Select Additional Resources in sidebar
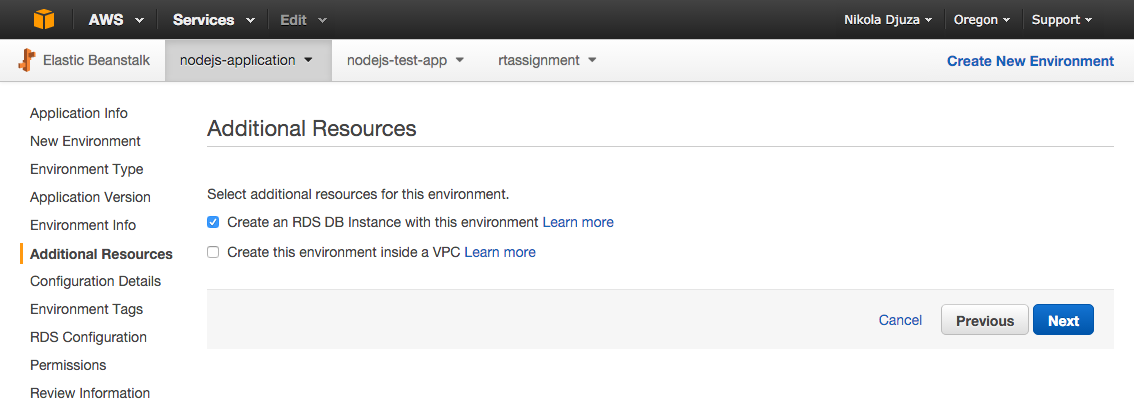Image resolution: width=1134 pixels, height=414 pixels. click(101, 254)
